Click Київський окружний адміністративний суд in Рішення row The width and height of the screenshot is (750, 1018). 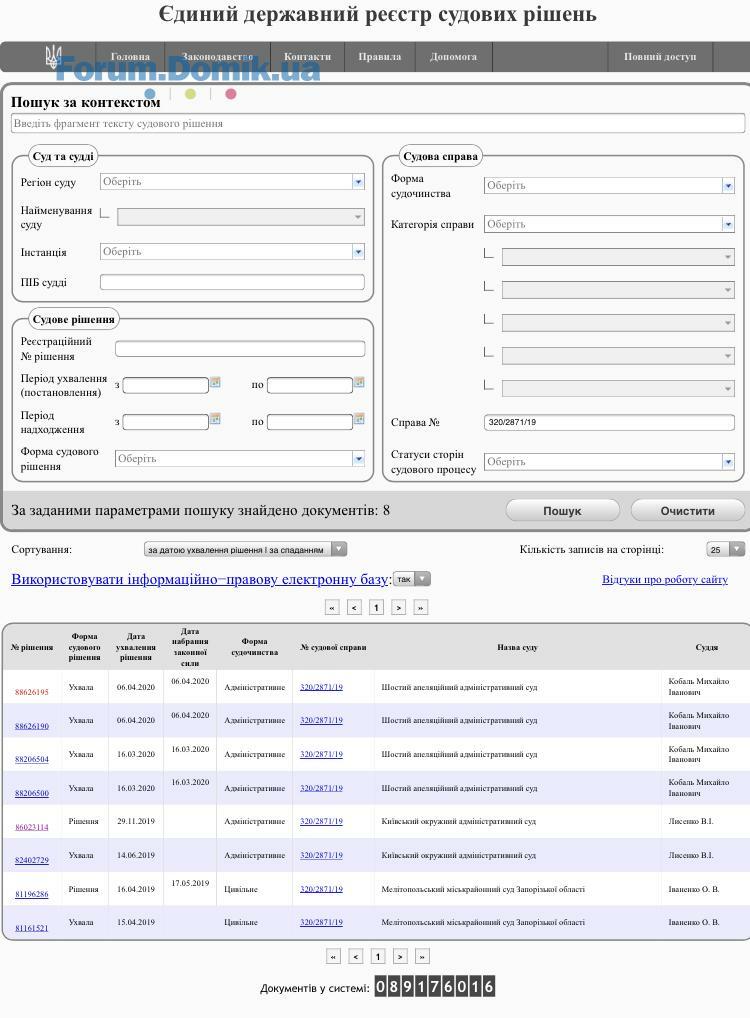coord(458,821)
